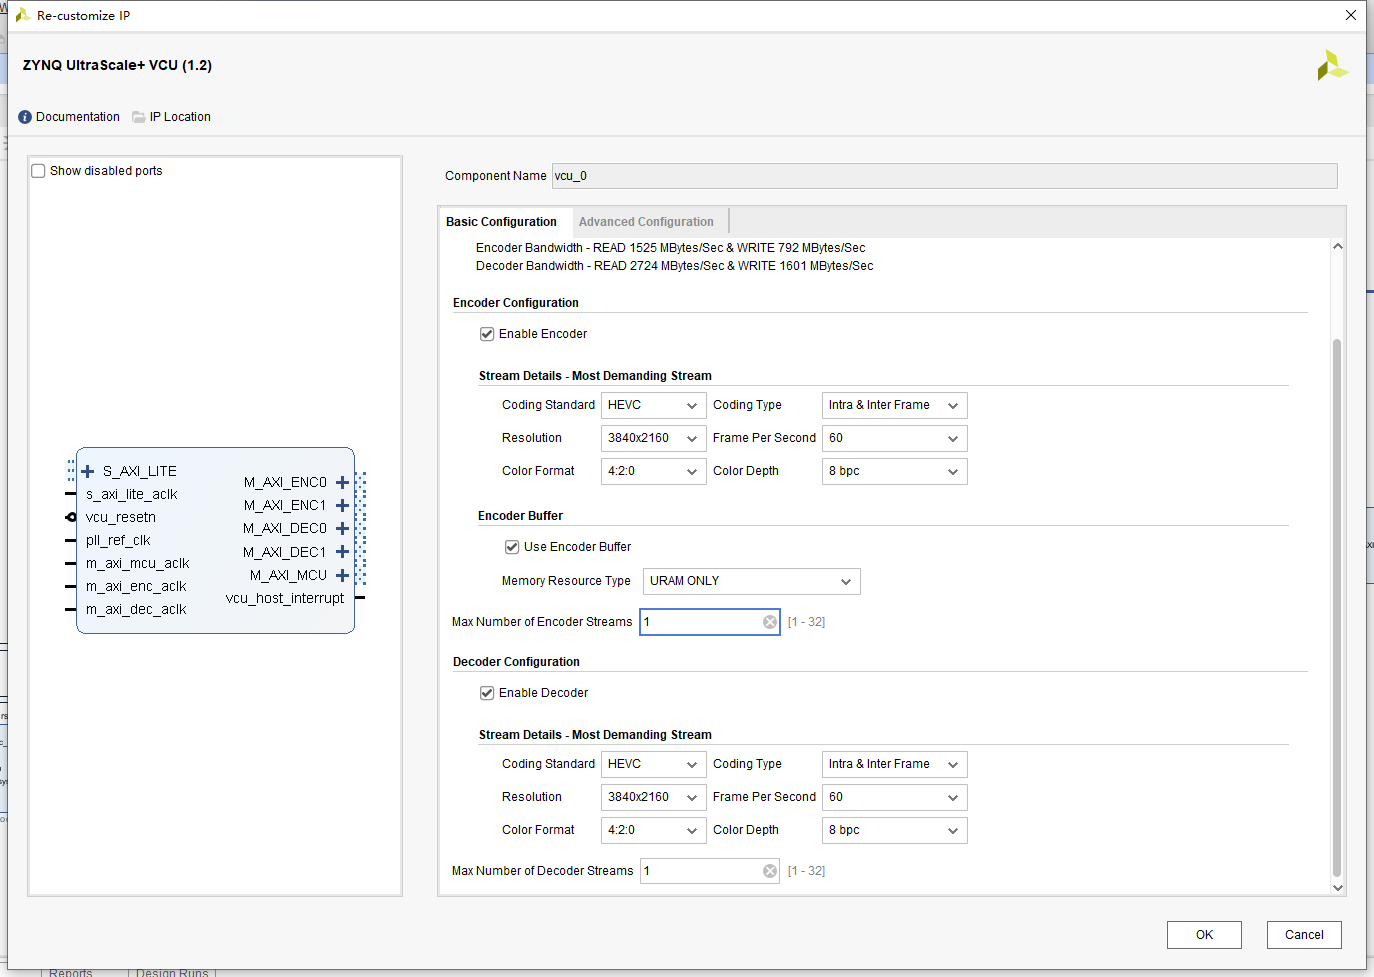Open the decoder Frame Per Second dropdown
The image size is (1374, 977).
pos(894,797)
